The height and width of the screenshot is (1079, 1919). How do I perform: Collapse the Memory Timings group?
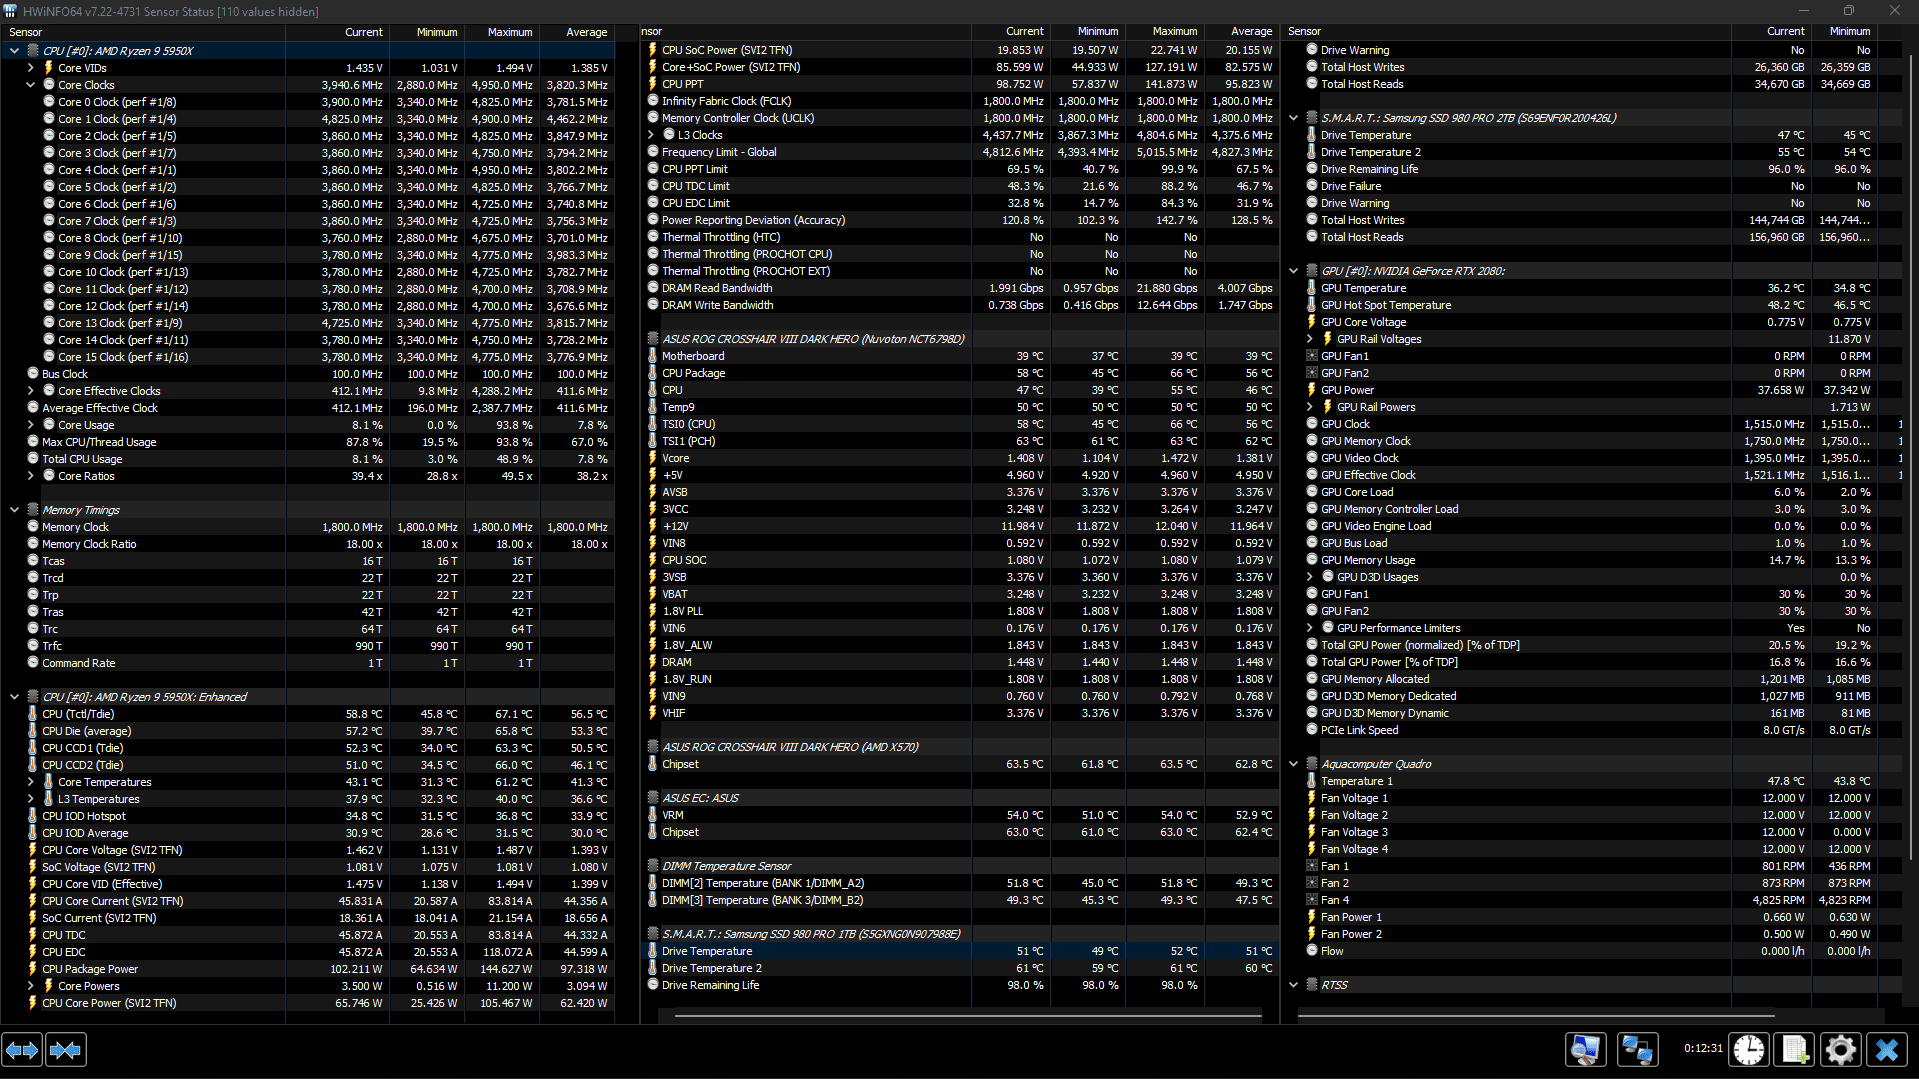[x=14, y=510]
